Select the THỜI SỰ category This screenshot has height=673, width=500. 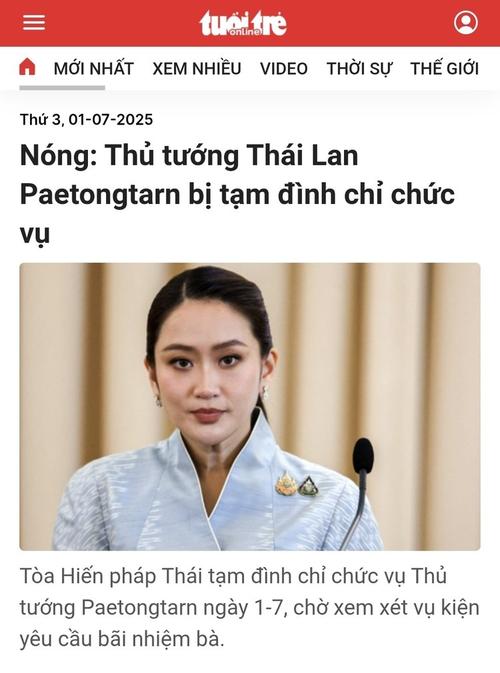[x=359, y=69]
